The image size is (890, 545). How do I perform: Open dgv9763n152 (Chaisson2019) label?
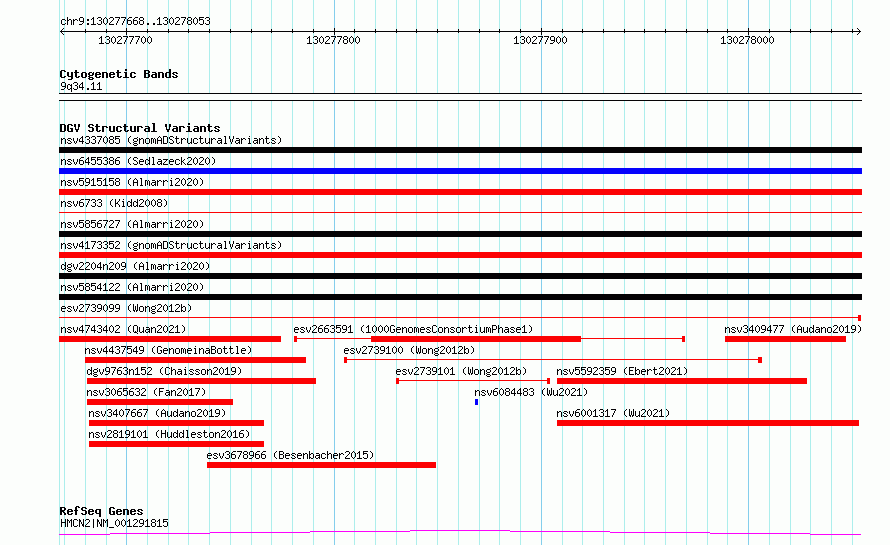click(164, 371)
